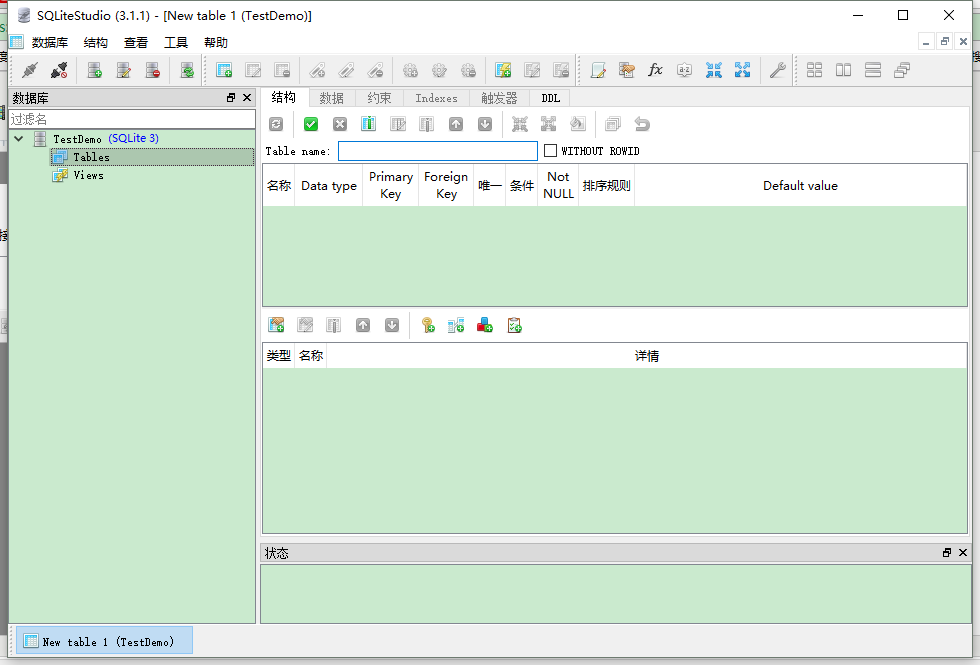Switch to the 结构 tab

[284, 98]
